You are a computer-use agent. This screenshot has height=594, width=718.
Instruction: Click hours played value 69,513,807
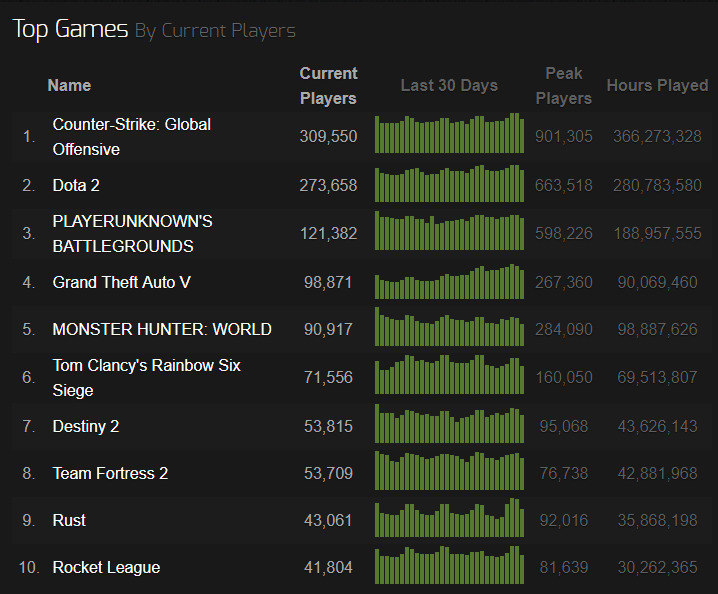[x=658, y=377]
